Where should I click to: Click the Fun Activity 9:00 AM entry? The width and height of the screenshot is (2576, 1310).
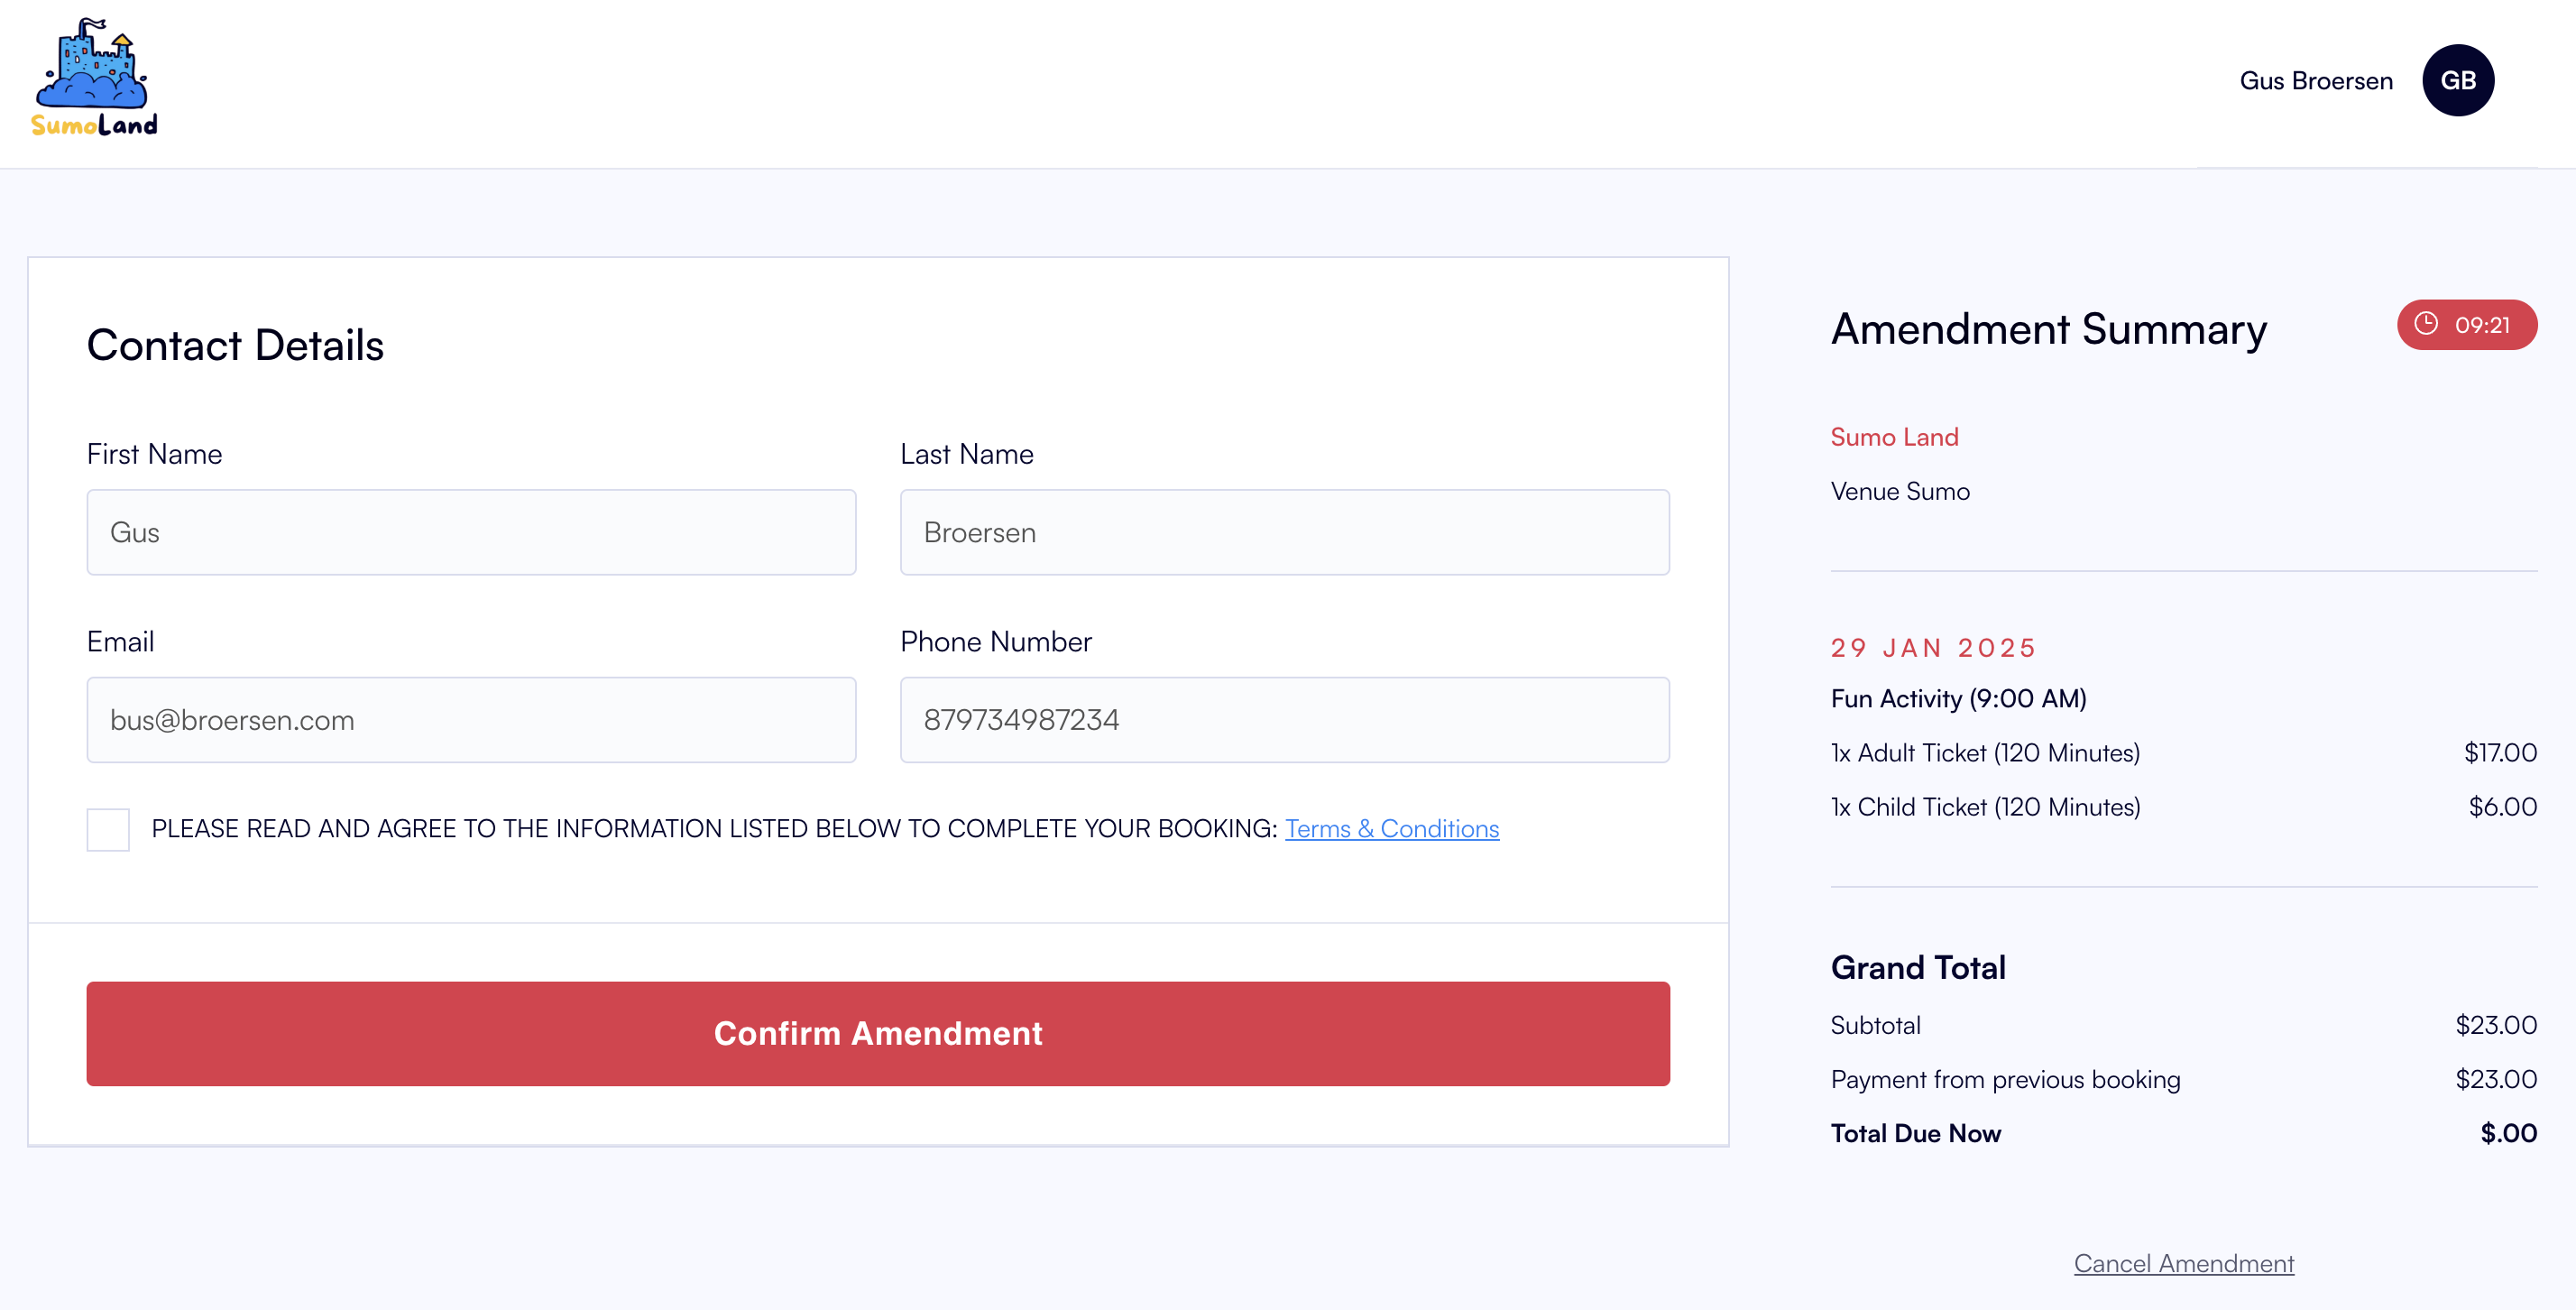pos(1958,699)
